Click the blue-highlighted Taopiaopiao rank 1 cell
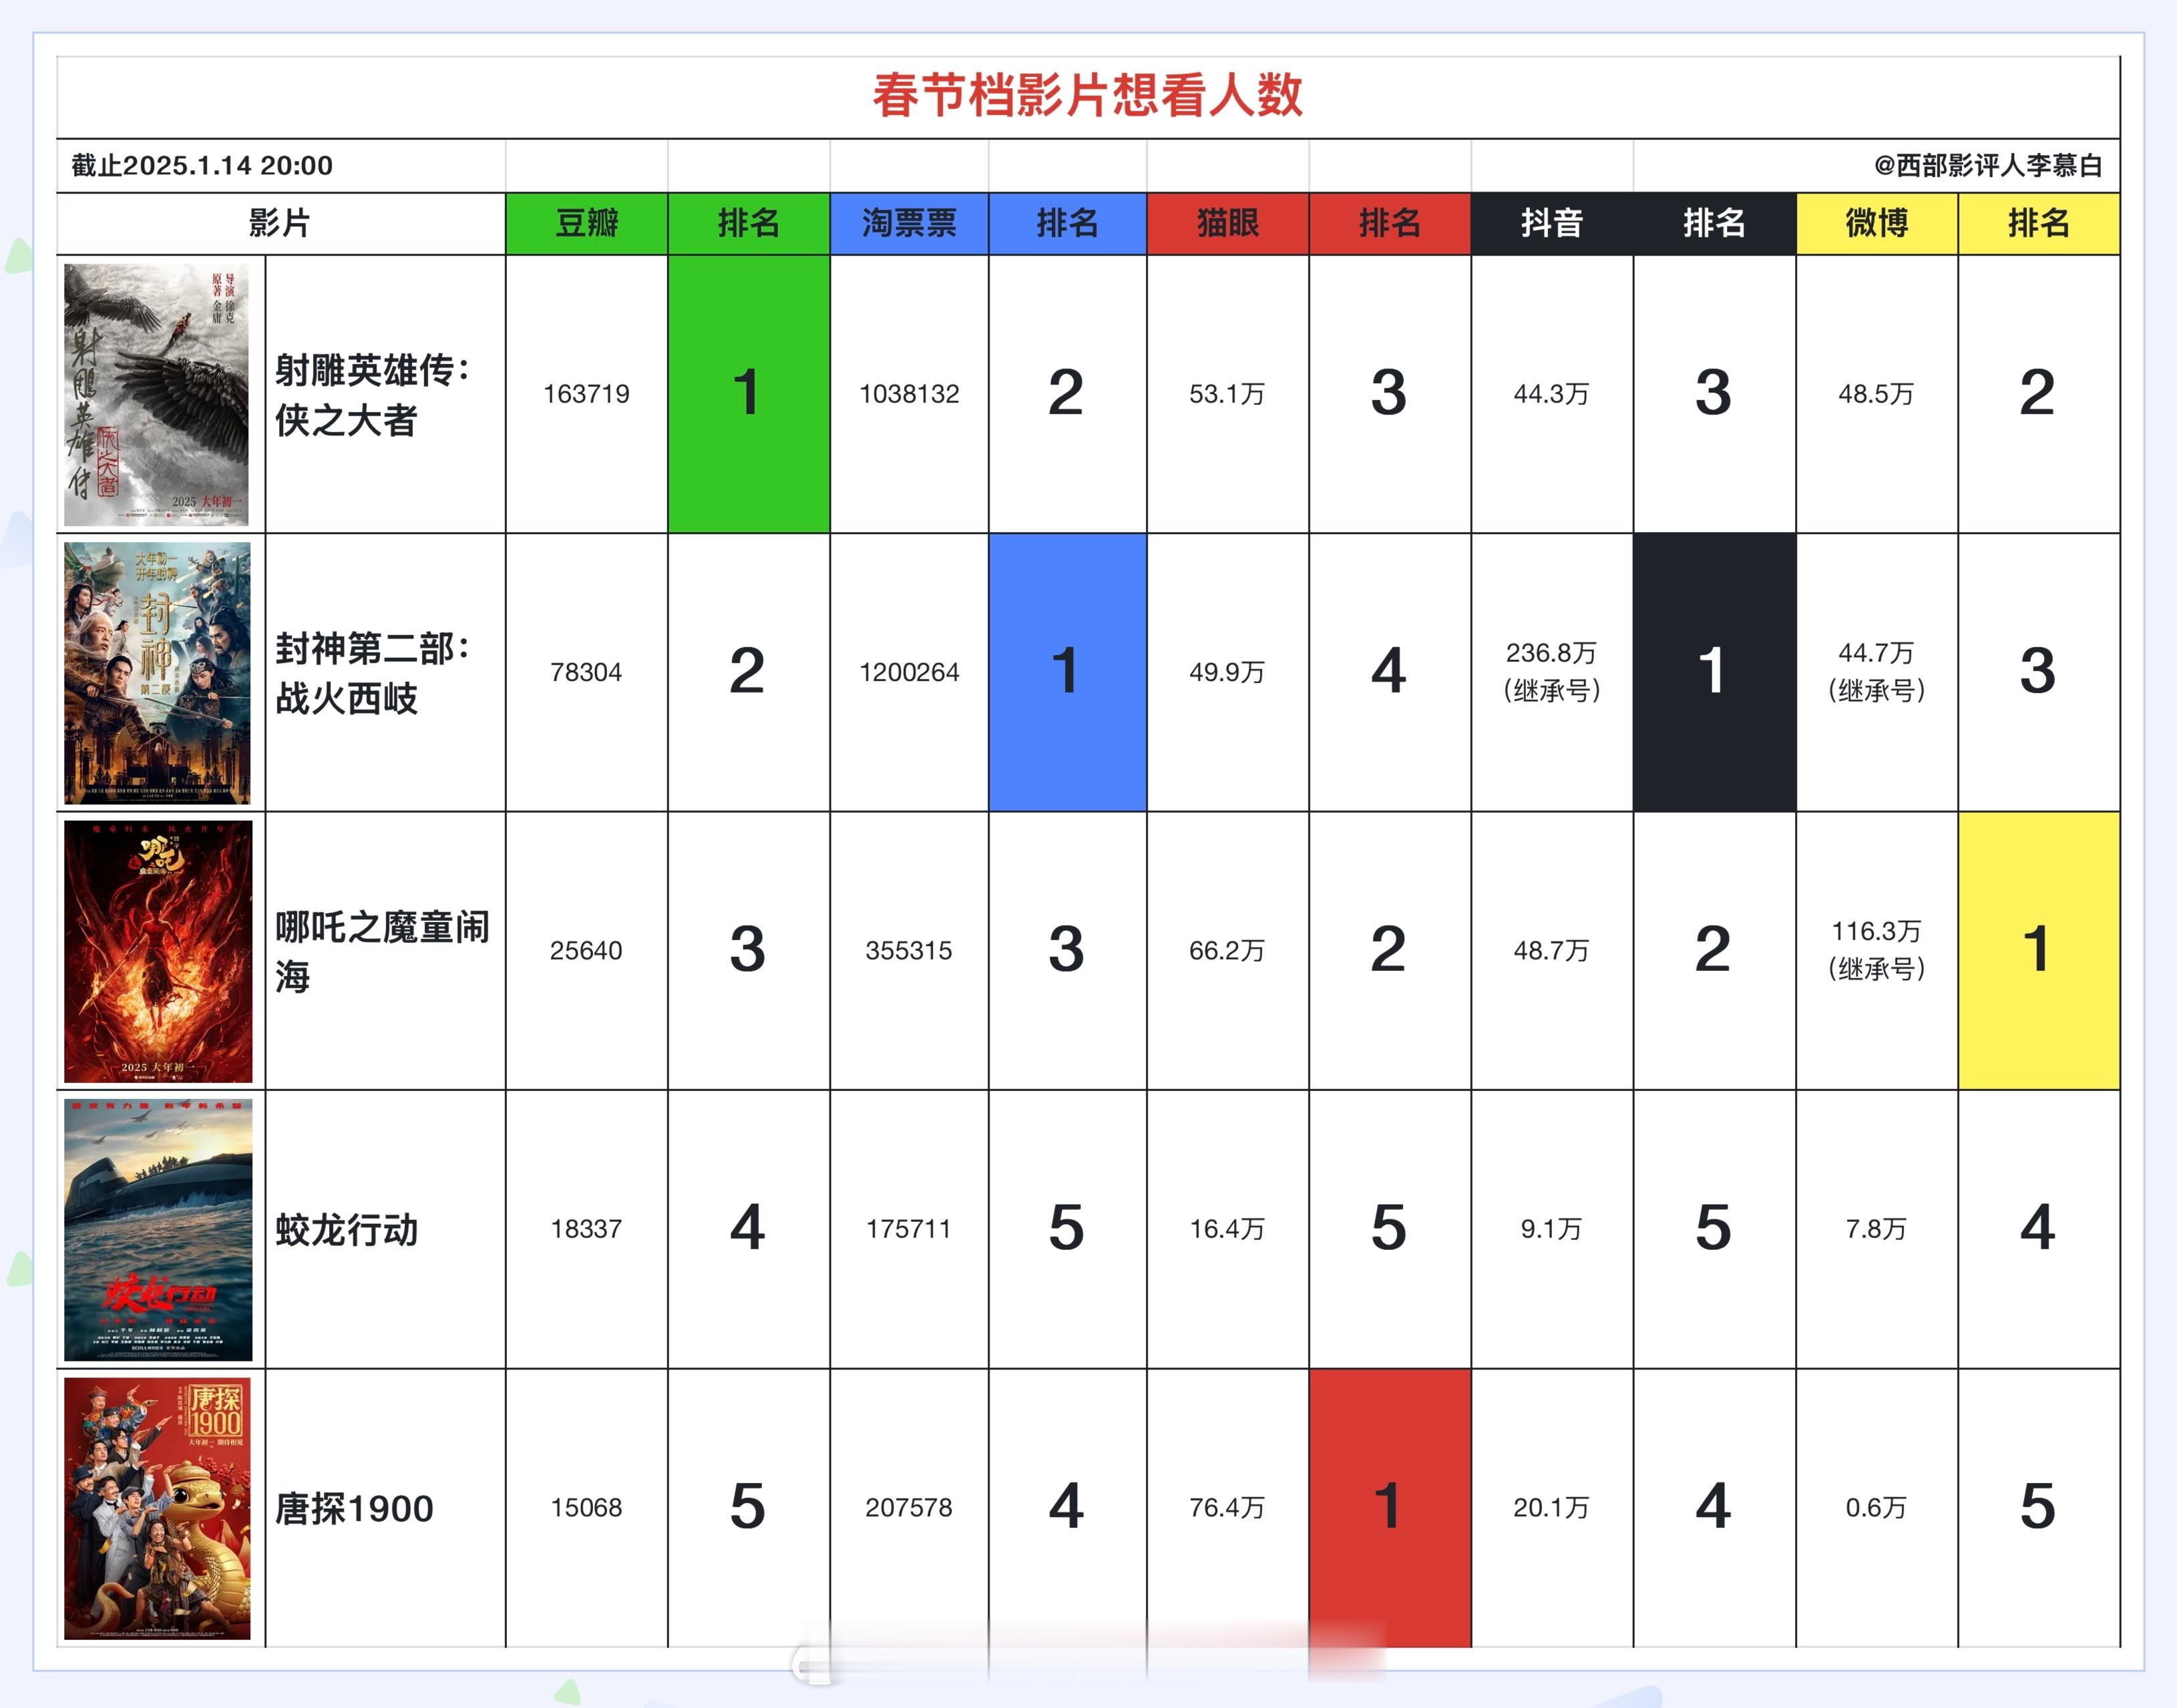Screen dimensions: 2177x1708 (1068, 672)
